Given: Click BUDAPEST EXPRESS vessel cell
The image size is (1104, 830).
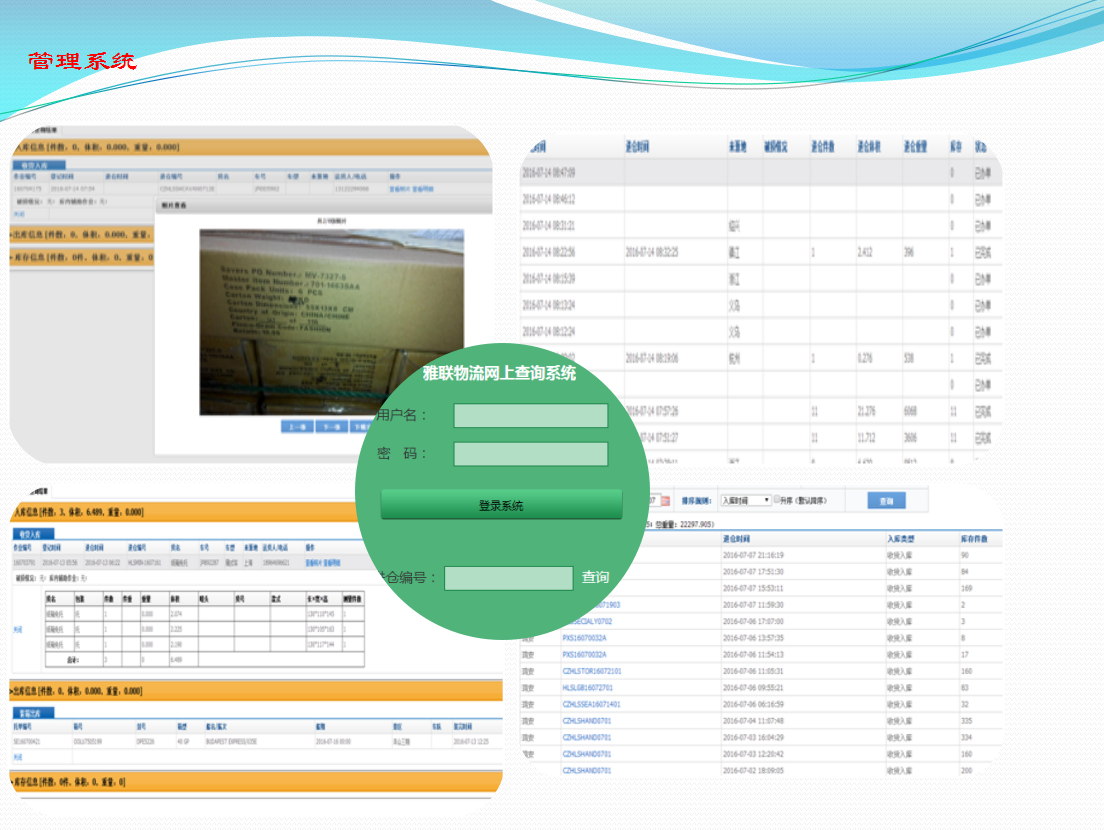Looking at the screenshot, I should click(x=231, y=742).
